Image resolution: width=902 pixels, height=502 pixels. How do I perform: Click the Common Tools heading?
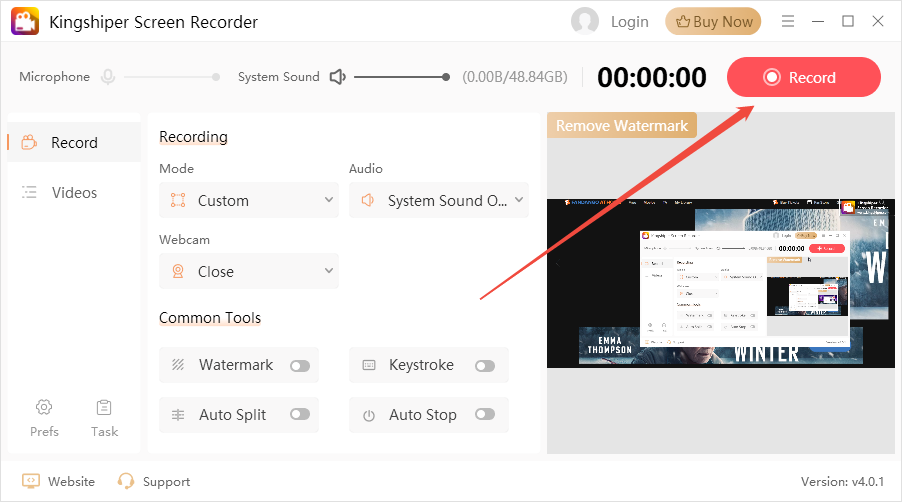(210, 317)
